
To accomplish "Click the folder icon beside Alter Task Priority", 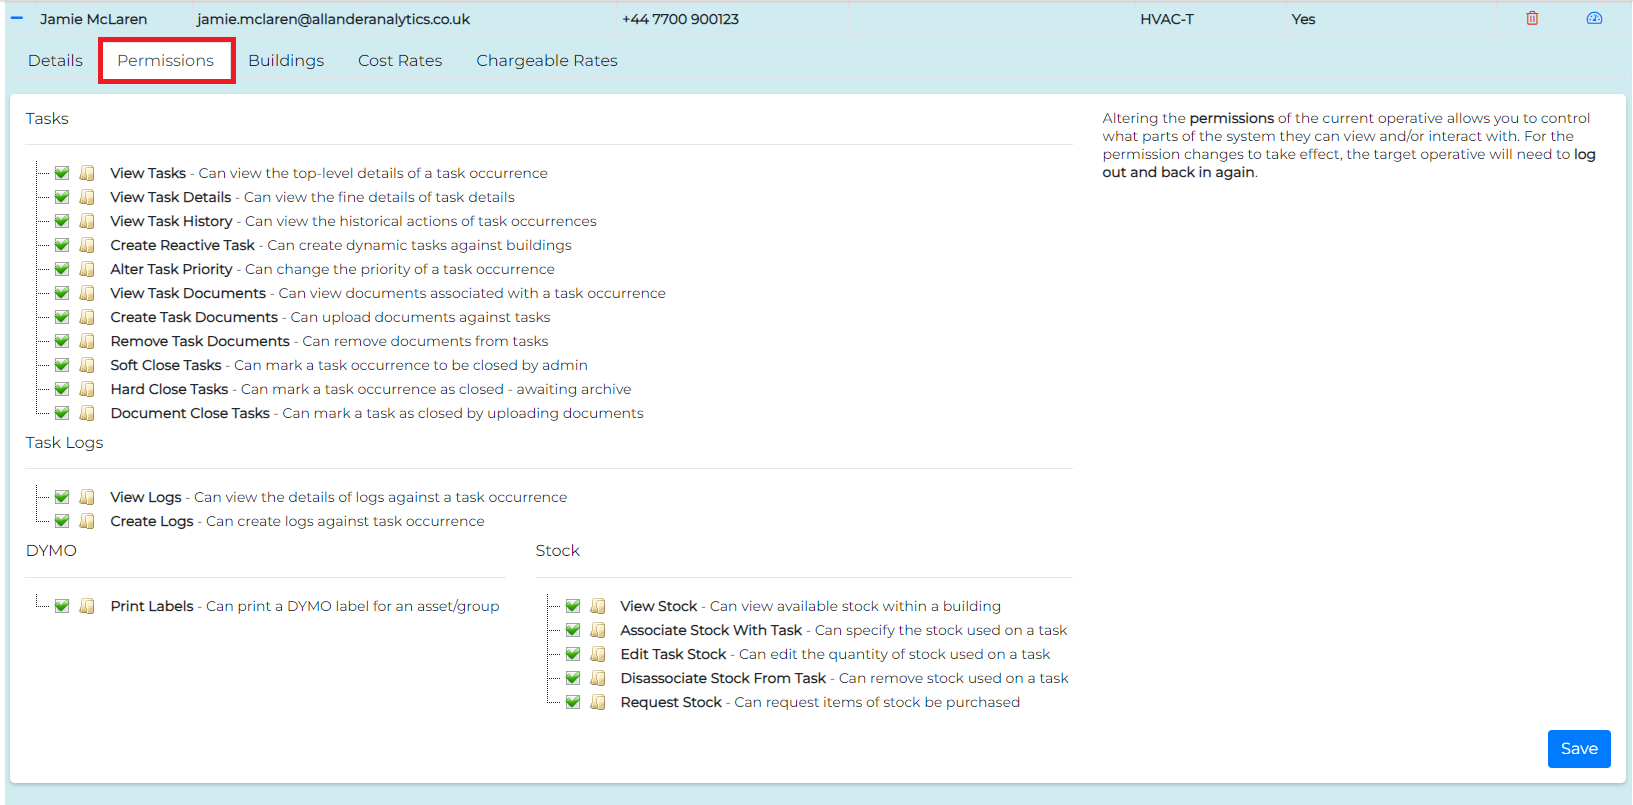I will (x=87, y=269).
